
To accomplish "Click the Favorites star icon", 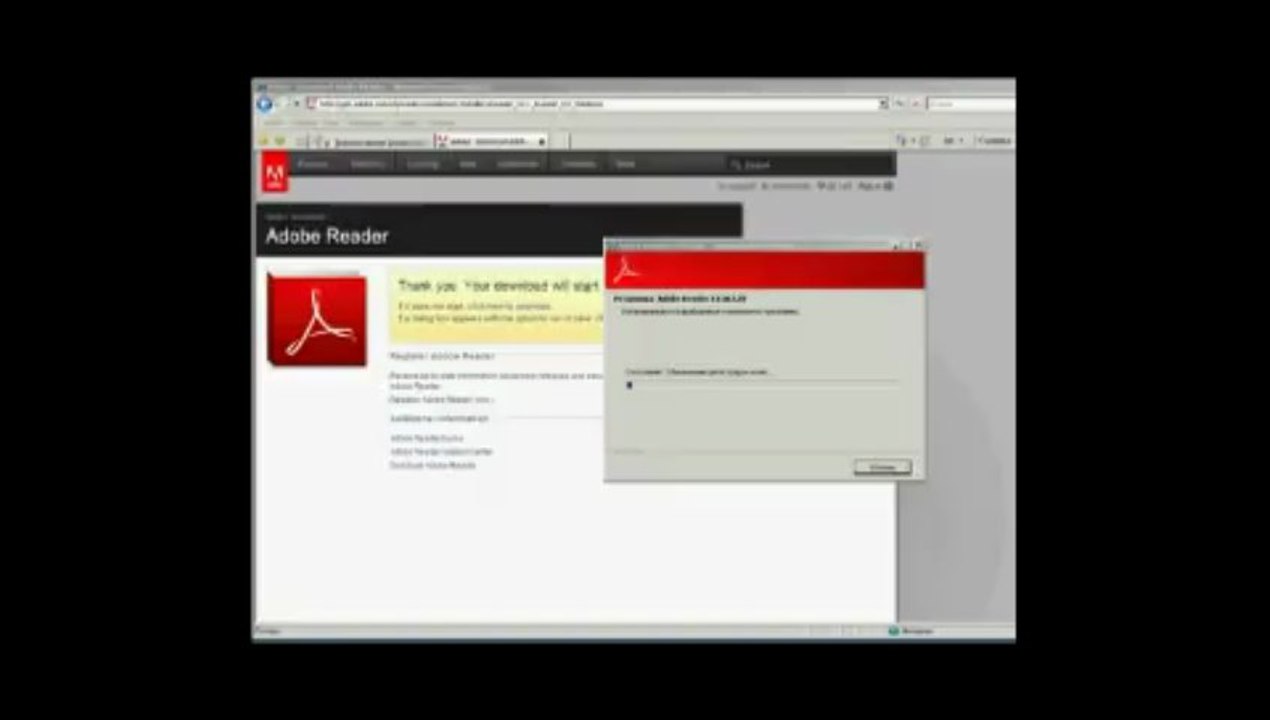I will (264, 141).
